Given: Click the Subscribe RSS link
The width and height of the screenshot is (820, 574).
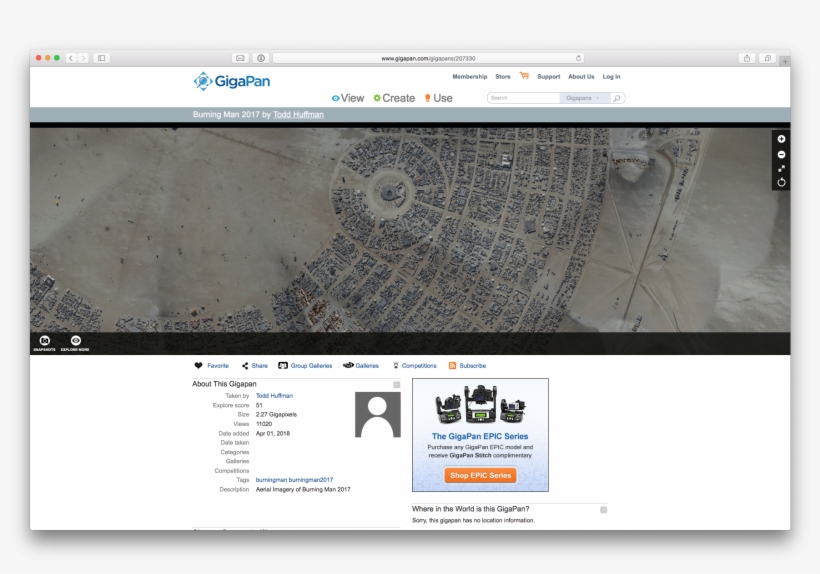Looking at the screenshot, I should pyautogui.click(x=468, y=365).
